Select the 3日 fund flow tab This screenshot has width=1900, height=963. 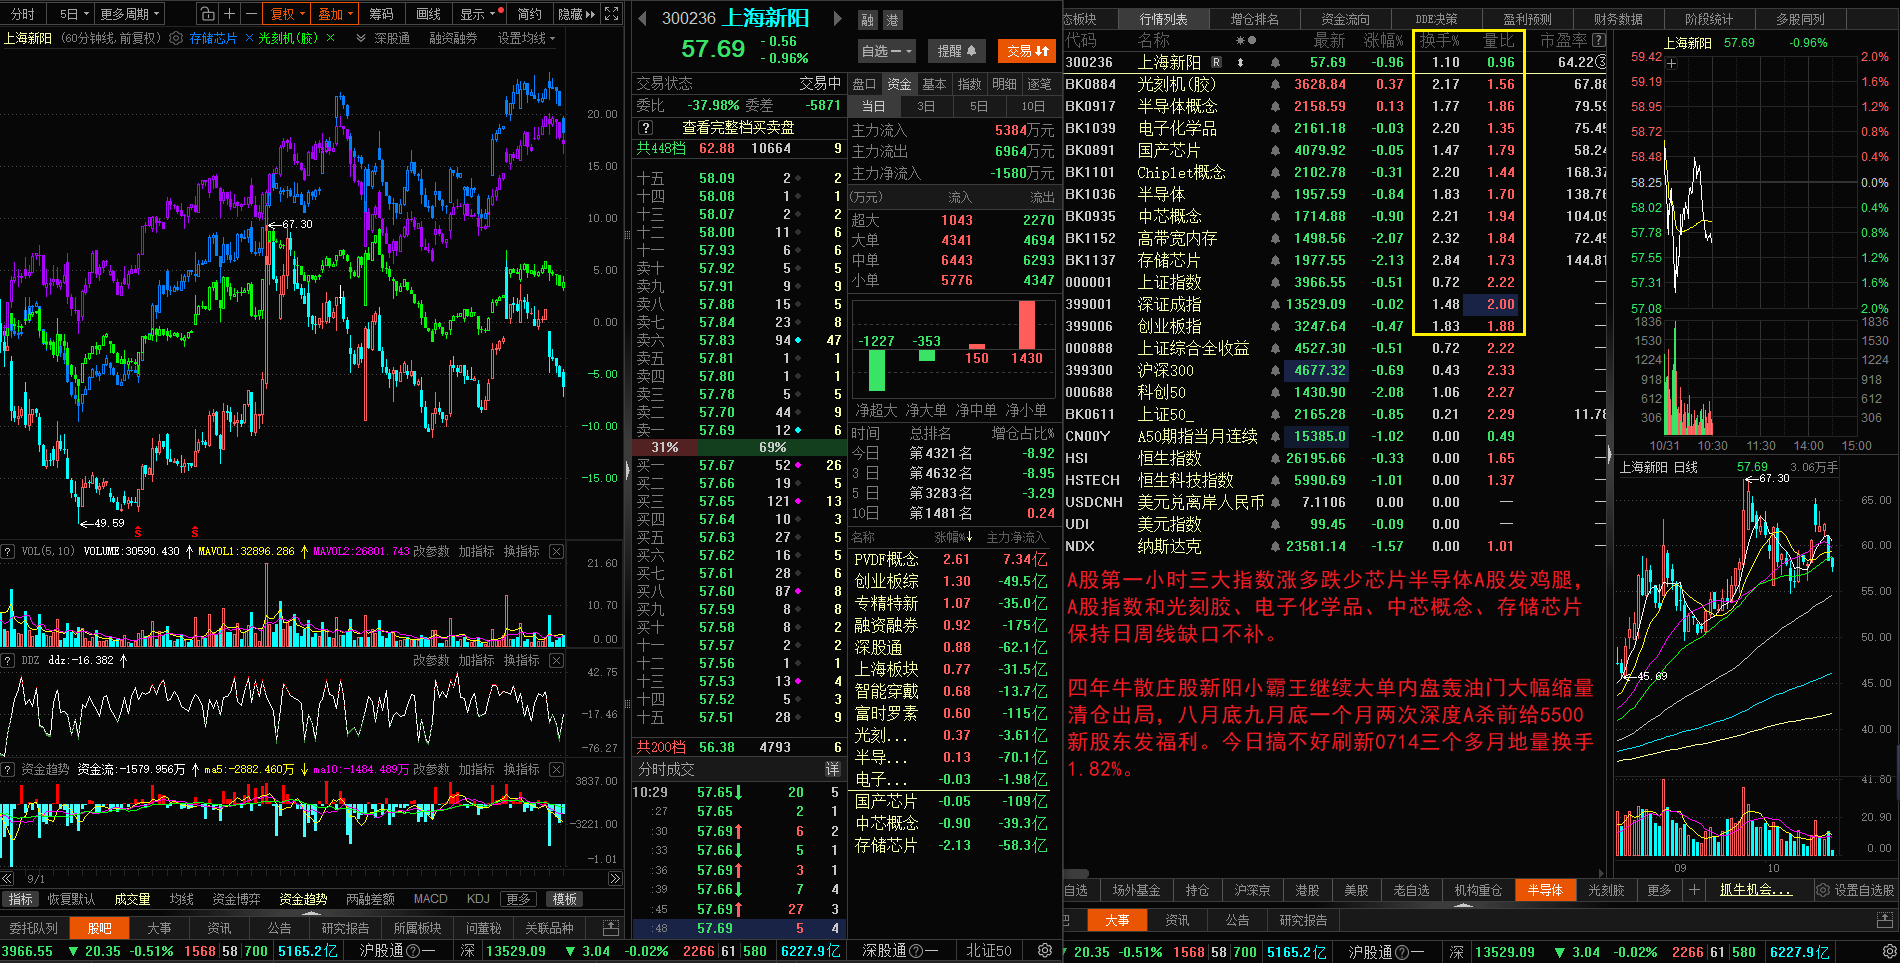pyautogui.click(x=926, y=106)
